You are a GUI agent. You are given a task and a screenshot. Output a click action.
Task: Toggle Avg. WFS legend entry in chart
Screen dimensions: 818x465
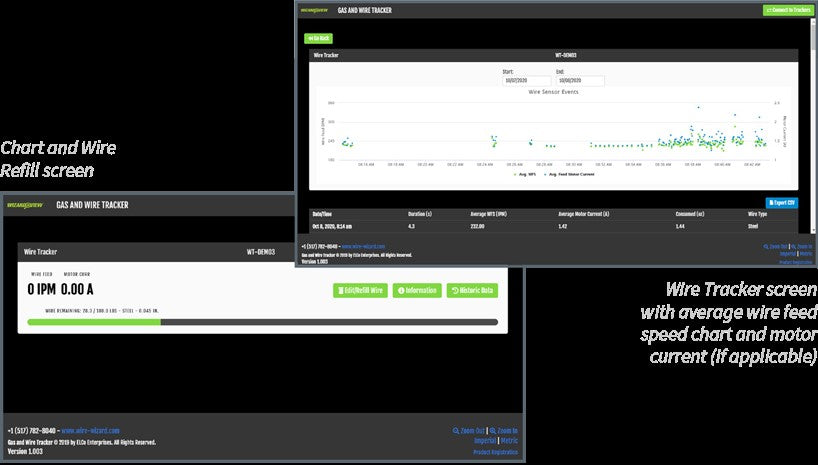525,174
